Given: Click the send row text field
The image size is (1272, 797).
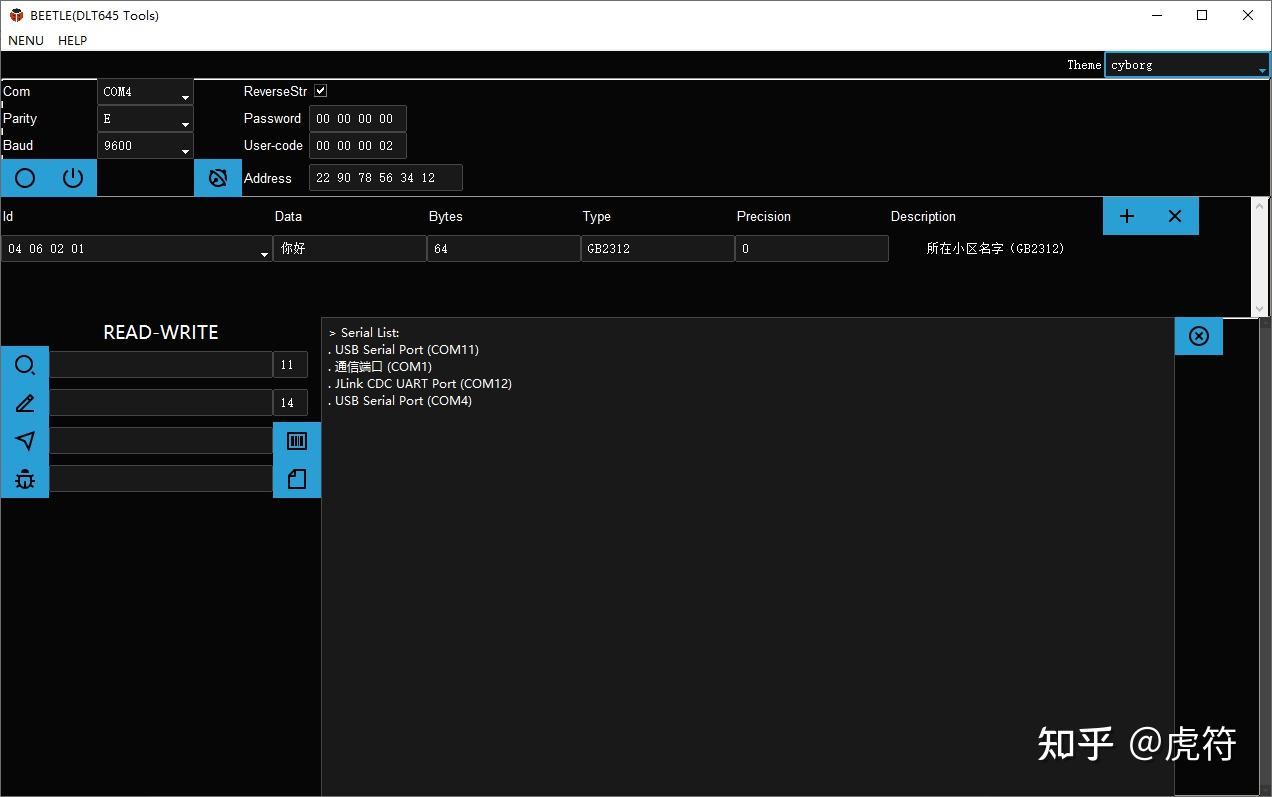Looking at the screenshot, I should (x=161, y=441).
